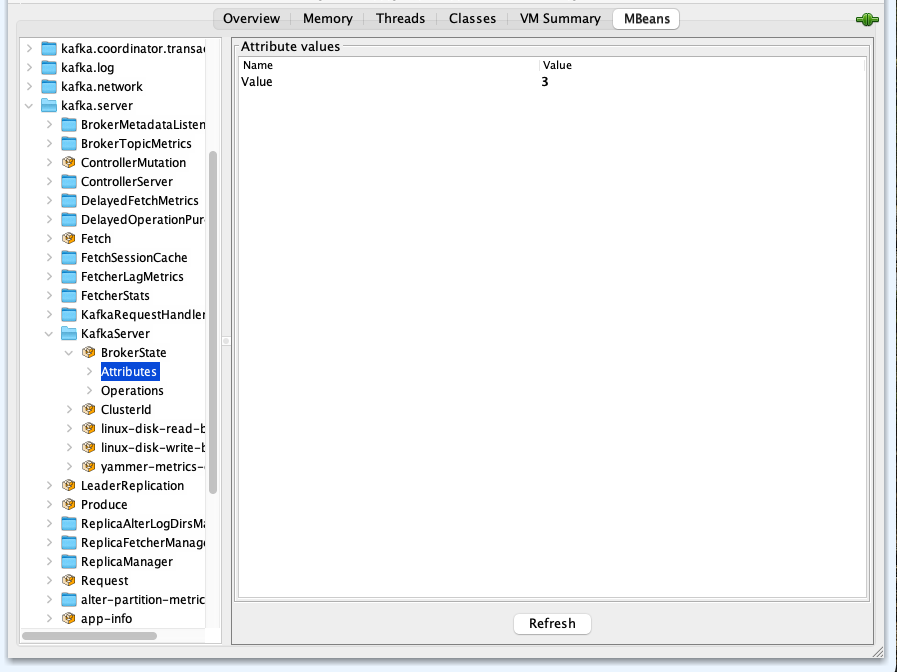Click the ControllerMutation MBean icon

coord(69,162)
